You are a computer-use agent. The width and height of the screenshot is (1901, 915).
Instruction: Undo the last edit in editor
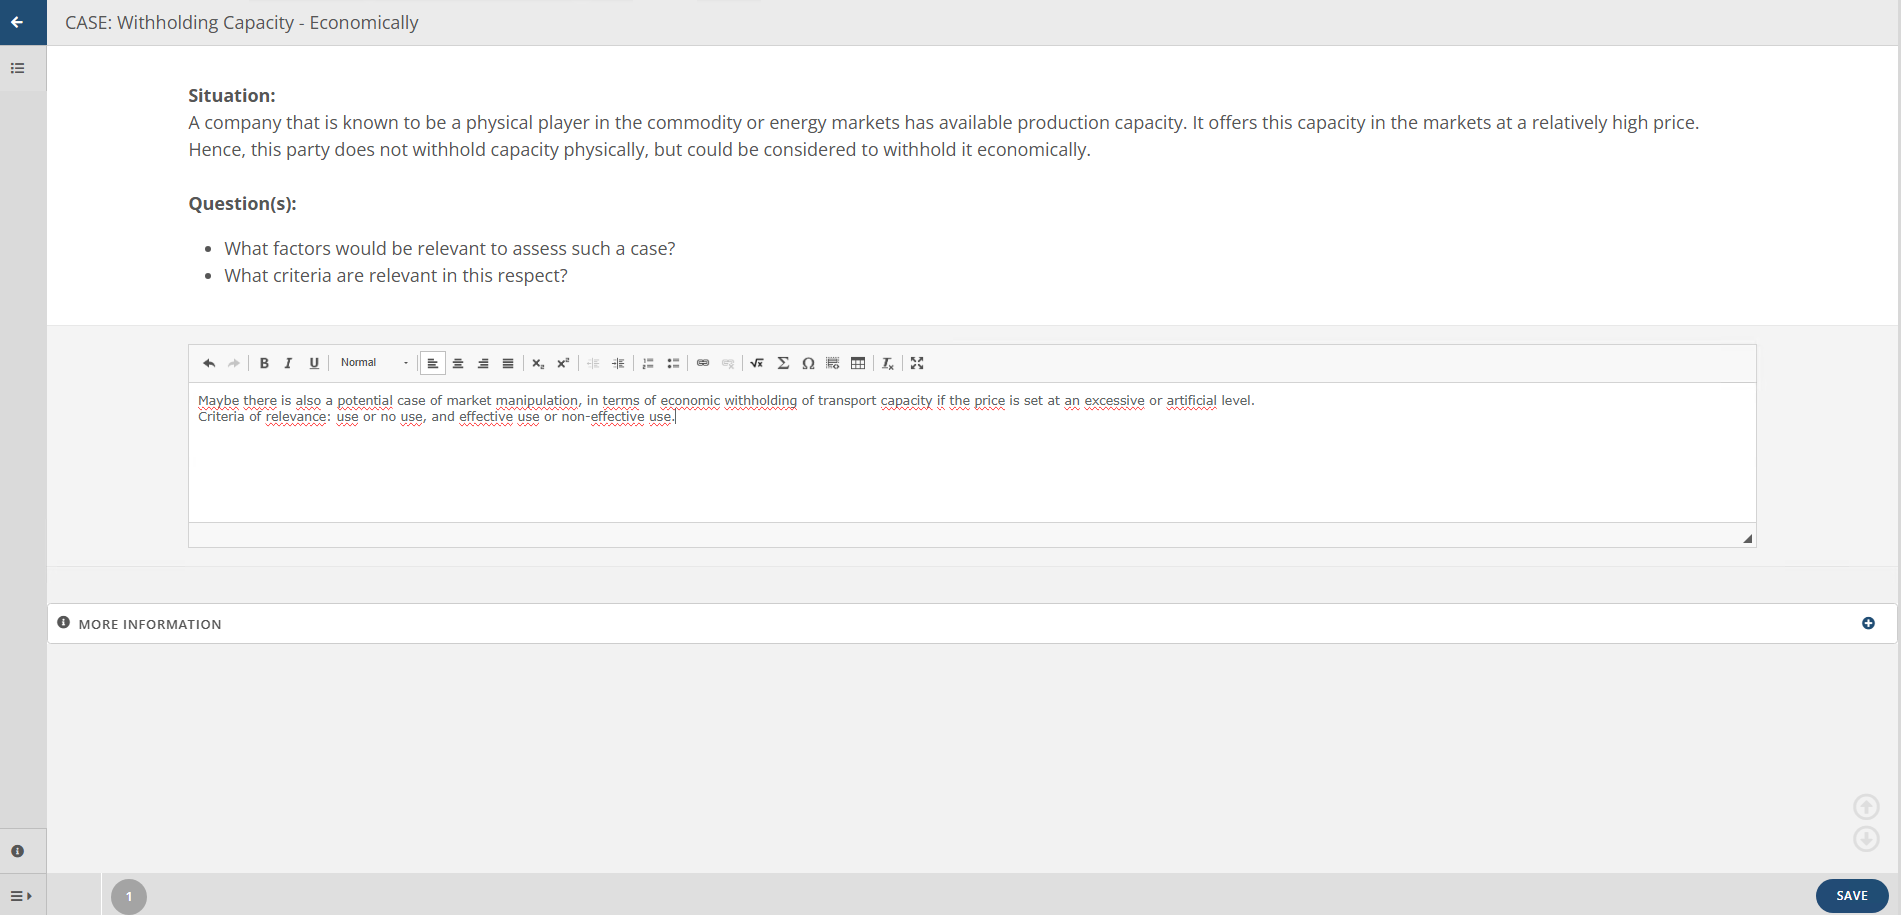(209, 363)
